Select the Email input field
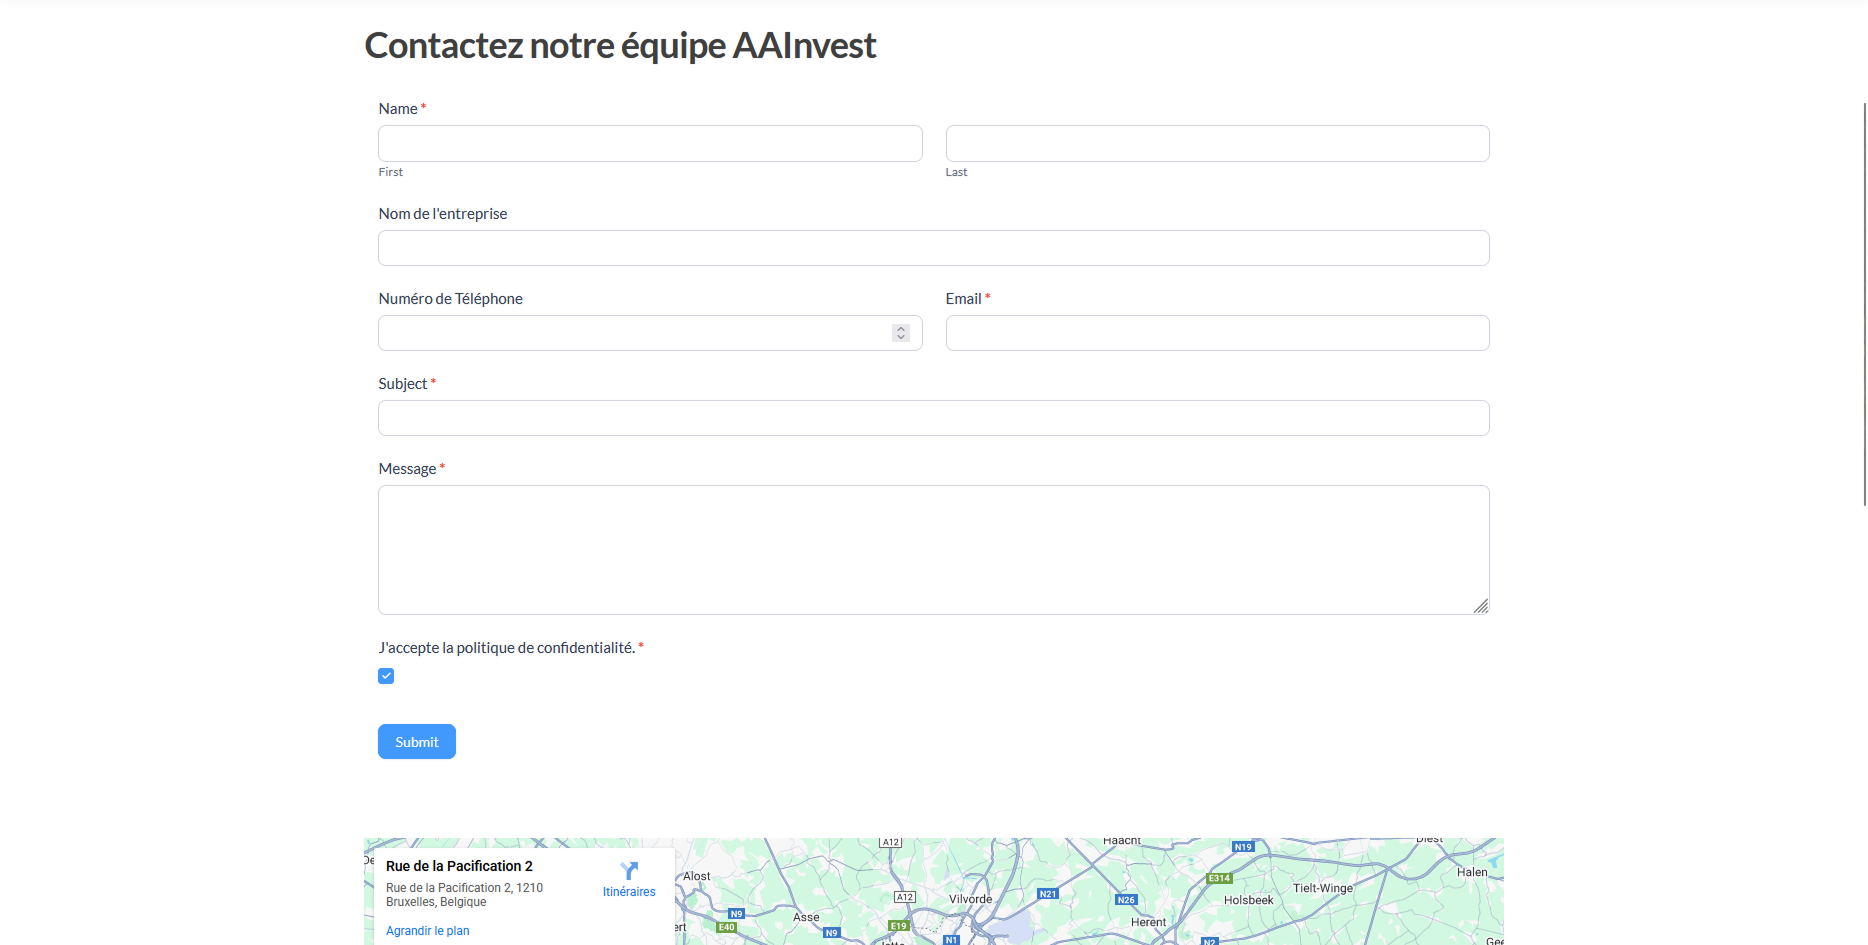1868x945 pixels. coord(1217,333)
